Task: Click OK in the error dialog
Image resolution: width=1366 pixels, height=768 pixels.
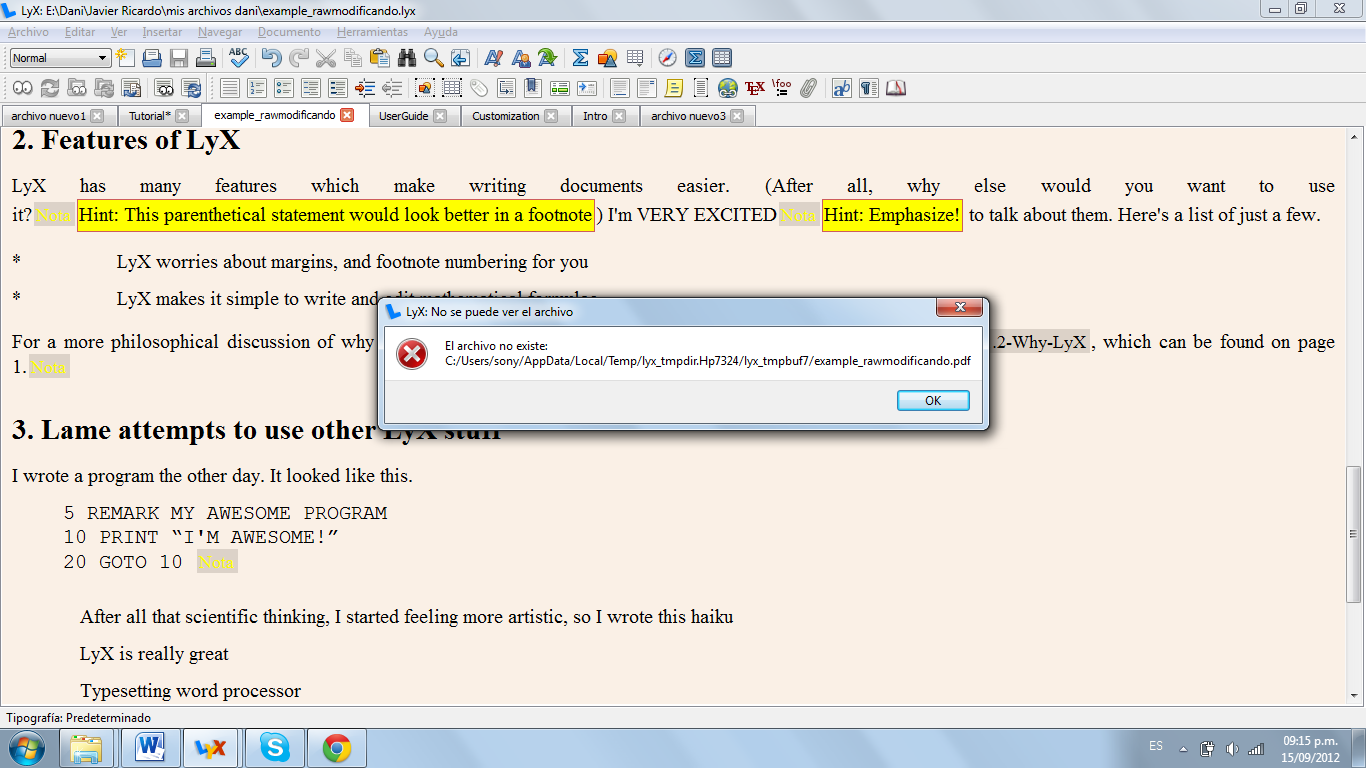Action: click(x=933, y=400)
